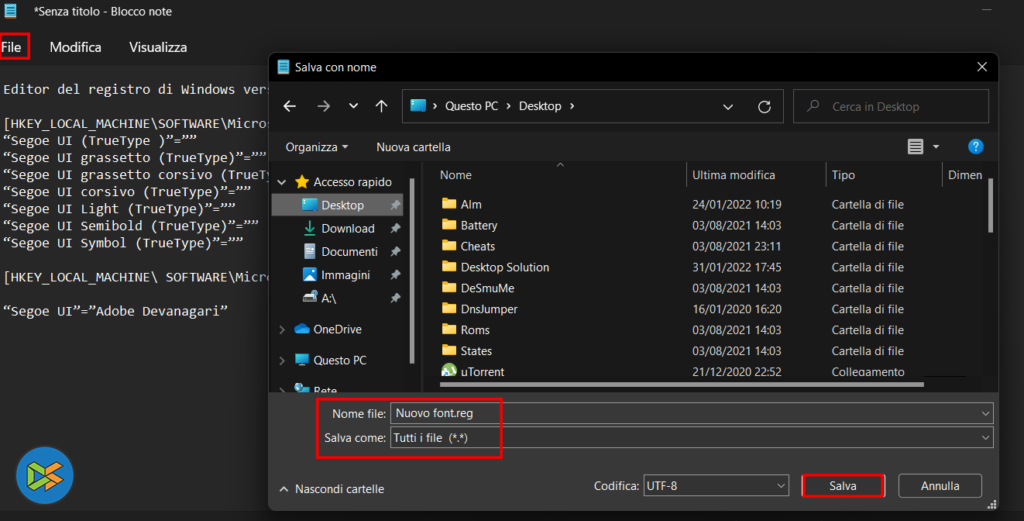Screen dimensions: 1024x521
Task: Click the view layout options icon
Action: click(x=915, y=147)
